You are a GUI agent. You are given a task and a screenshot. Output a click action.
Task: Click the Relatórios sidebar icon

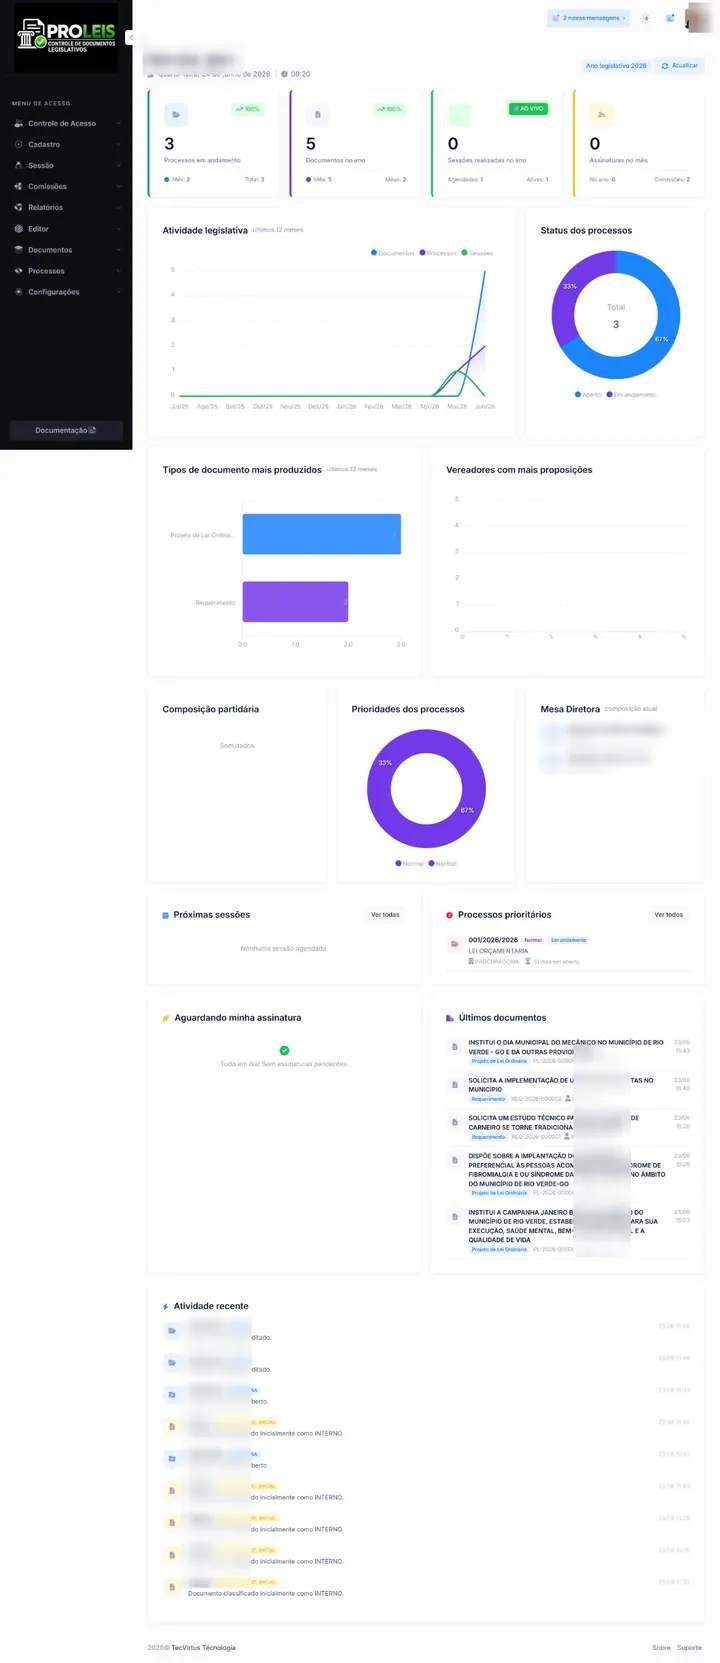coord(18,208)
